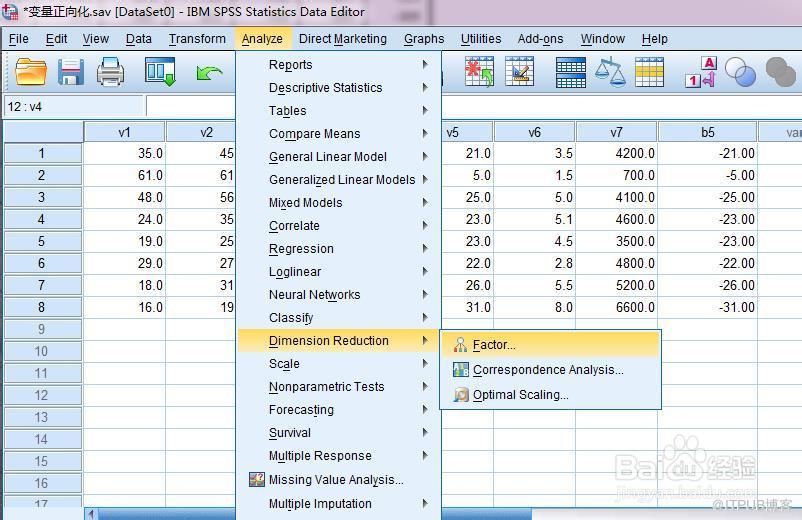802x520 pixels.
Task: Expand the Nonparametric Tests submenu
Action: tap(326, 387)
